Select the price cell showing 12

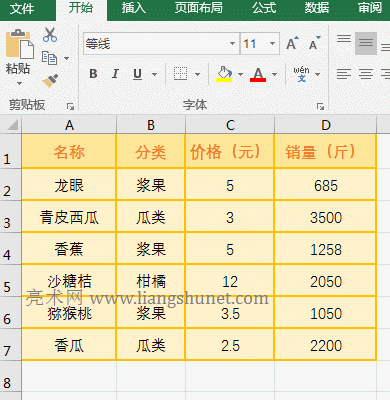click(x=230, y=280)
